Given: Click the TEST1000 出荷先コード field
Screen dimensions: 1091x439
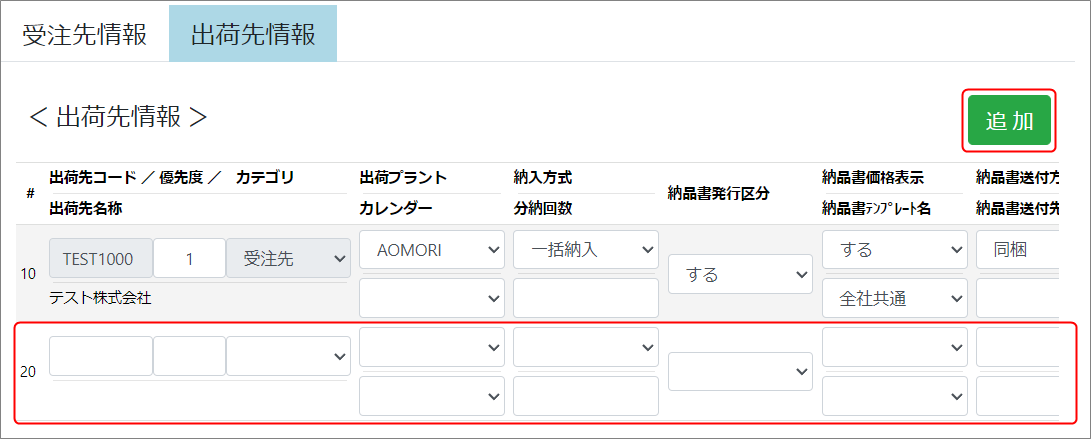Looking at the screenshot, I should (100, 258).
